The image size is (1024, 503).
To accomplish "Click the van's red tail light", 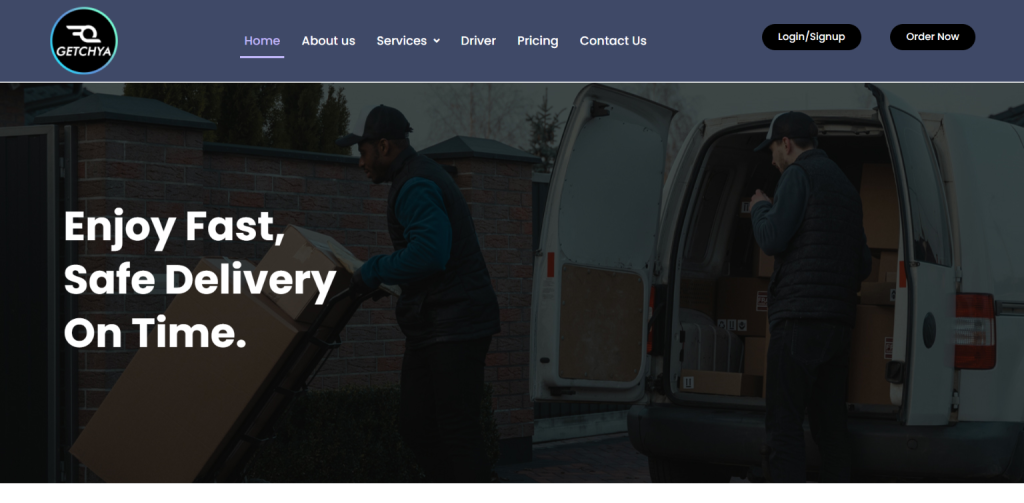I will (x=974, y=331).
